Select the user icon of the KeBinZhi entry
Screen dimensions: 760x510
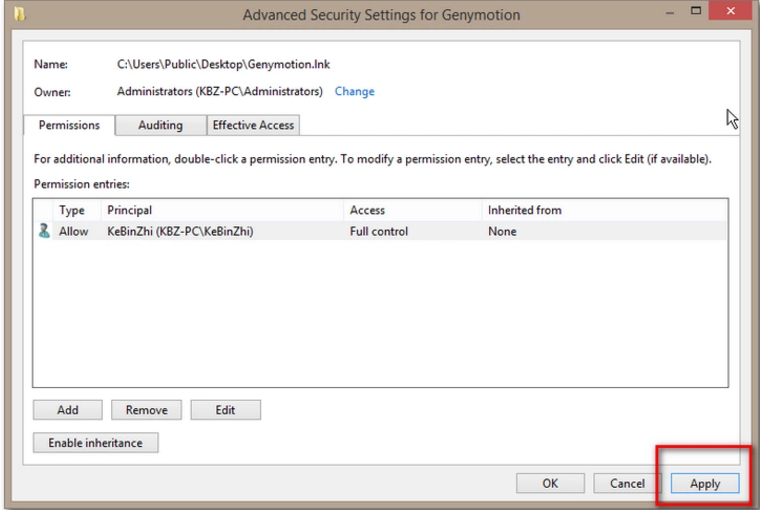(44, 231)
